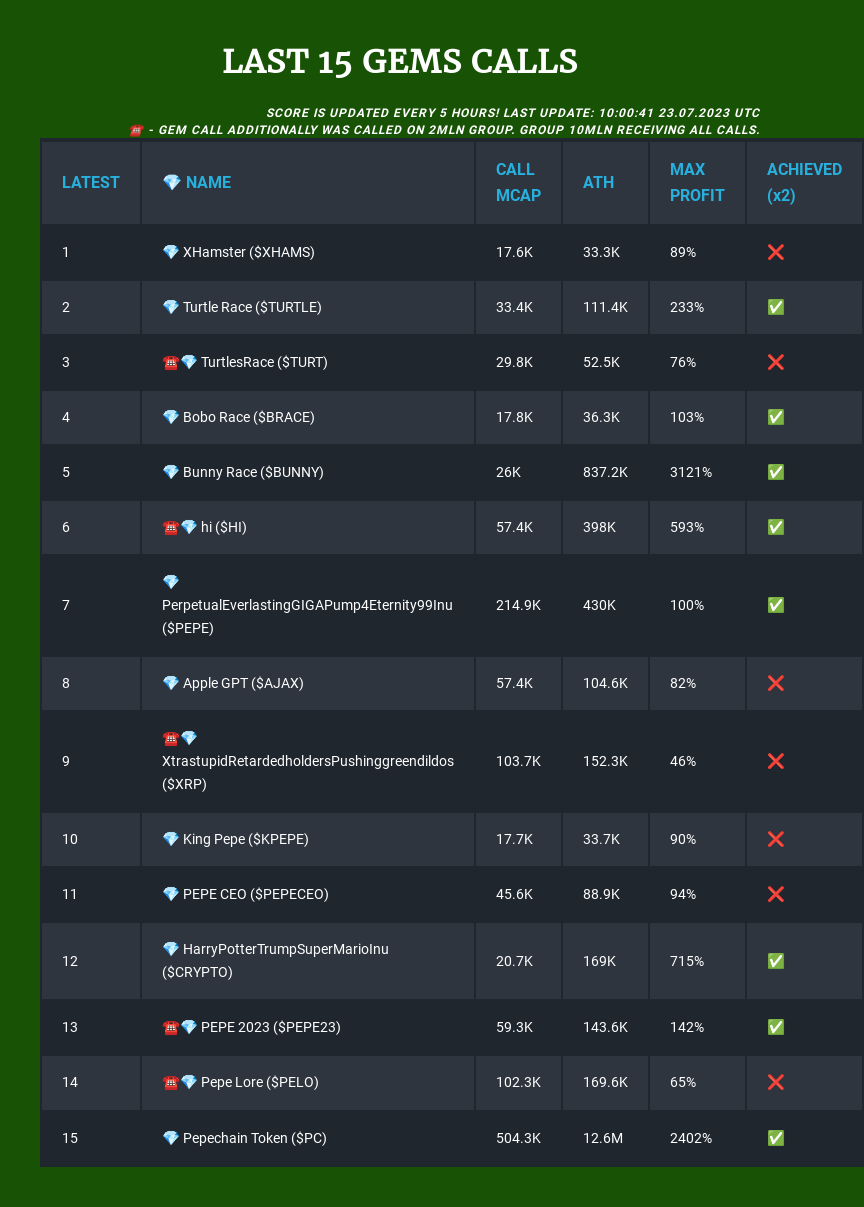Viewport: 864px width, 1207px height.
Task: Click the diamond icon in the NAME header
Action: [x=172, y=182]
